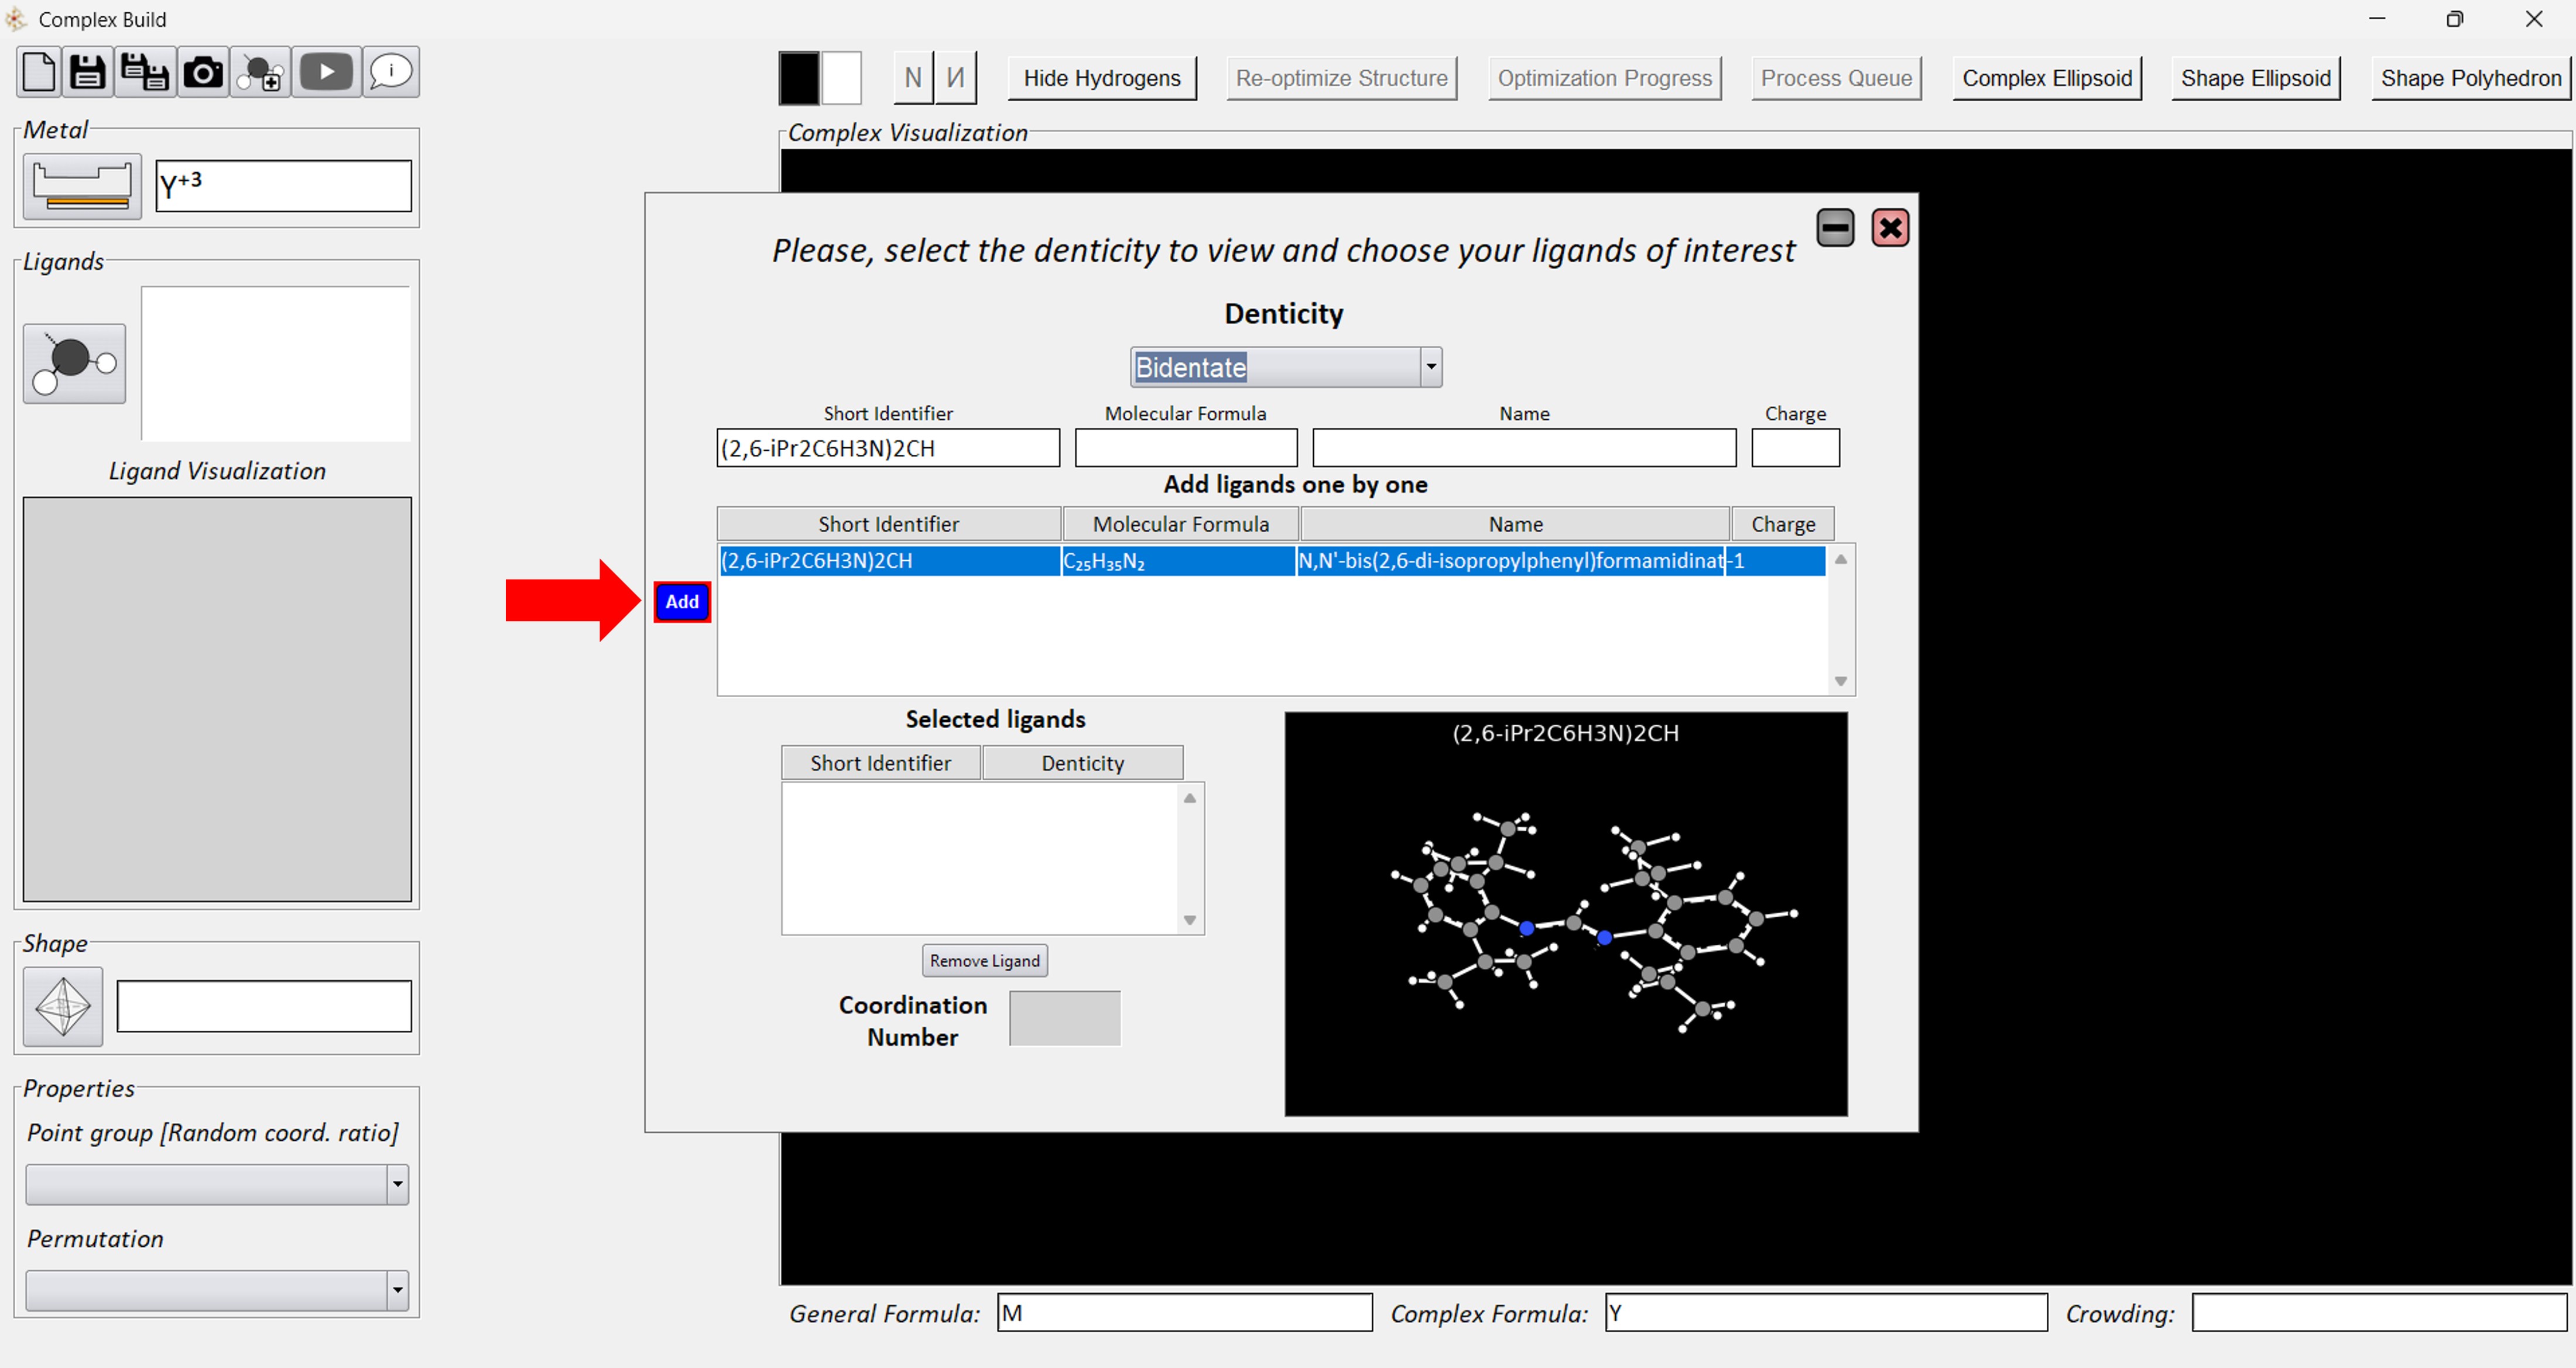The width and height of the screenshot is (2576, 1368).
Task: Expand the Permutation dropdown
Action: pyautogui.click(x=397, y=1290)
